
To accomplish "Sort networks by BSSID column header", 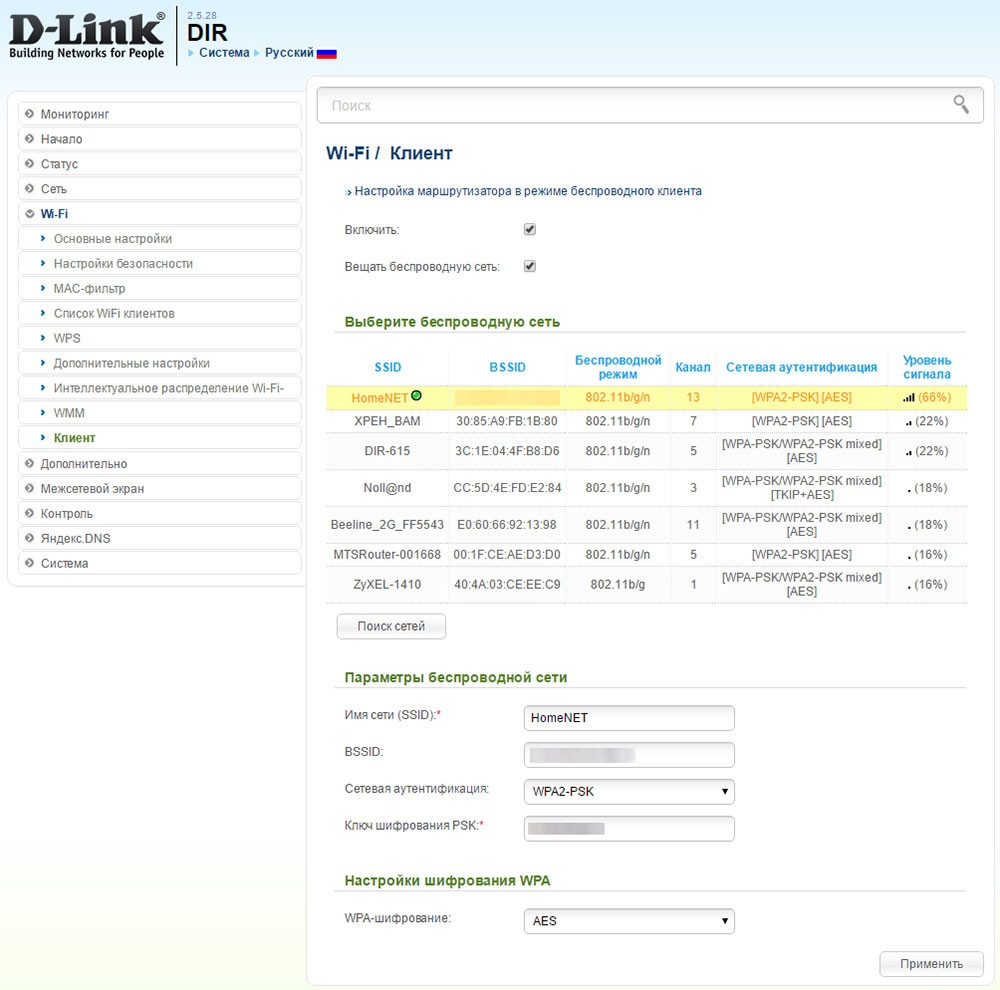I will pos(508,367).
